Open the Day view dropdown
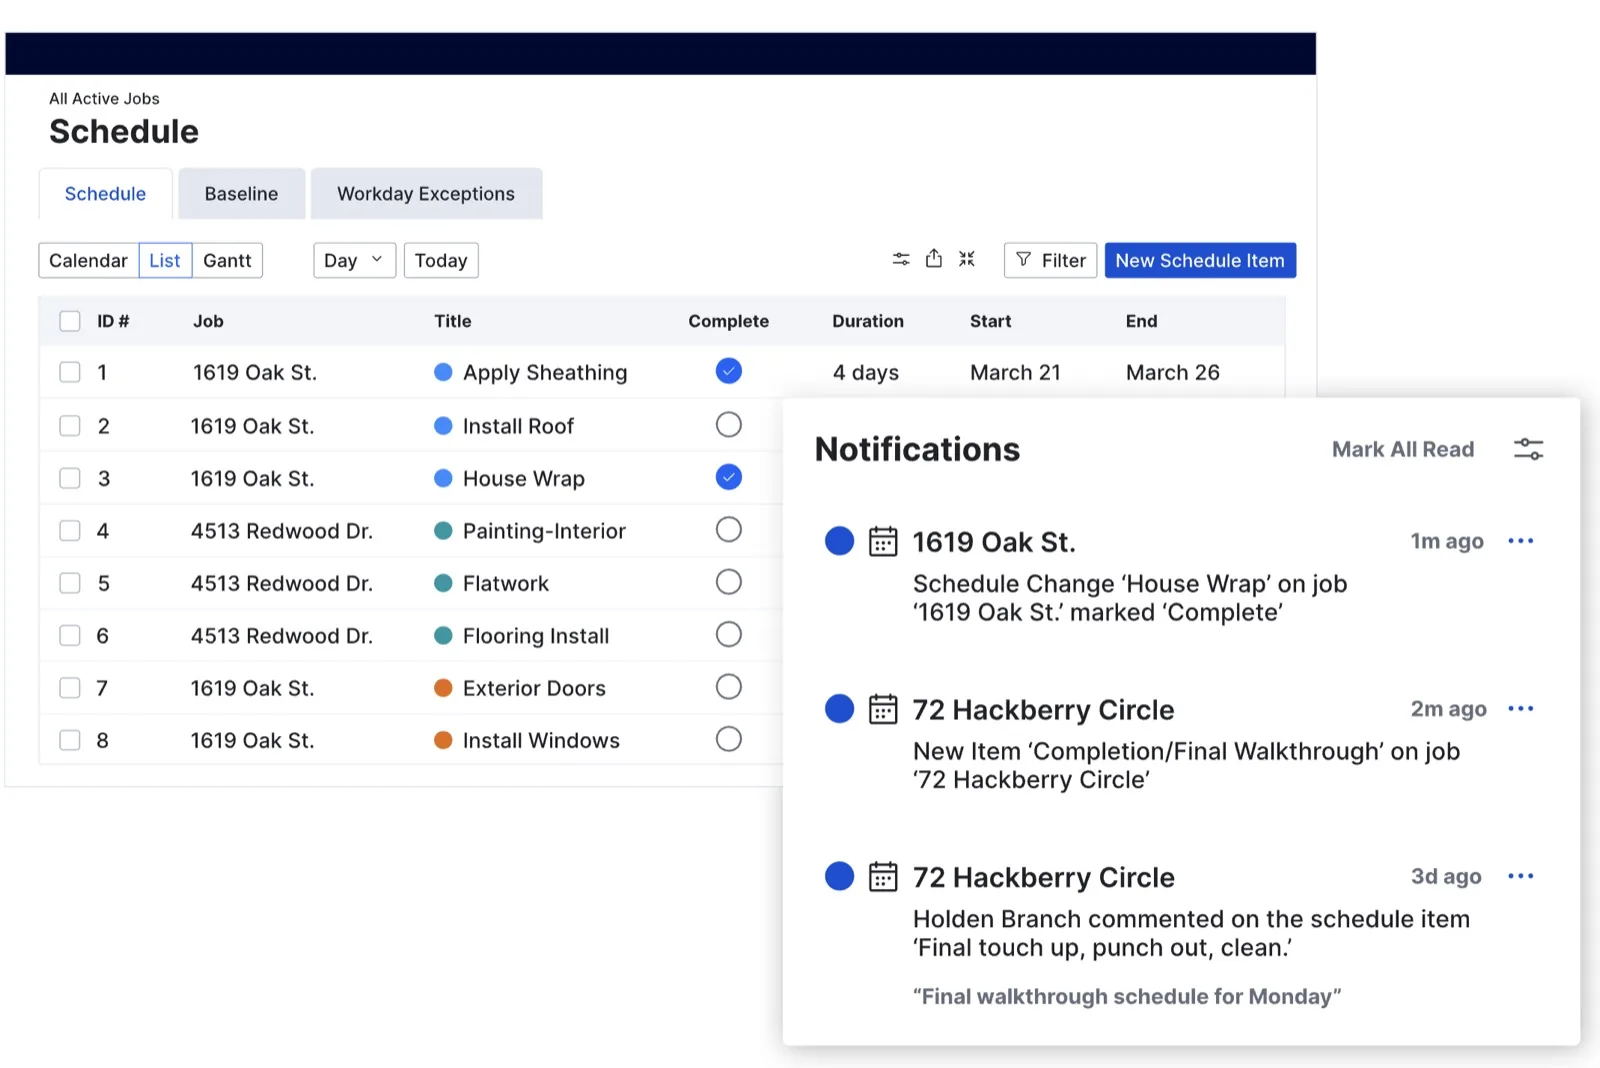 pyautogui.click(x=354, y=260)
